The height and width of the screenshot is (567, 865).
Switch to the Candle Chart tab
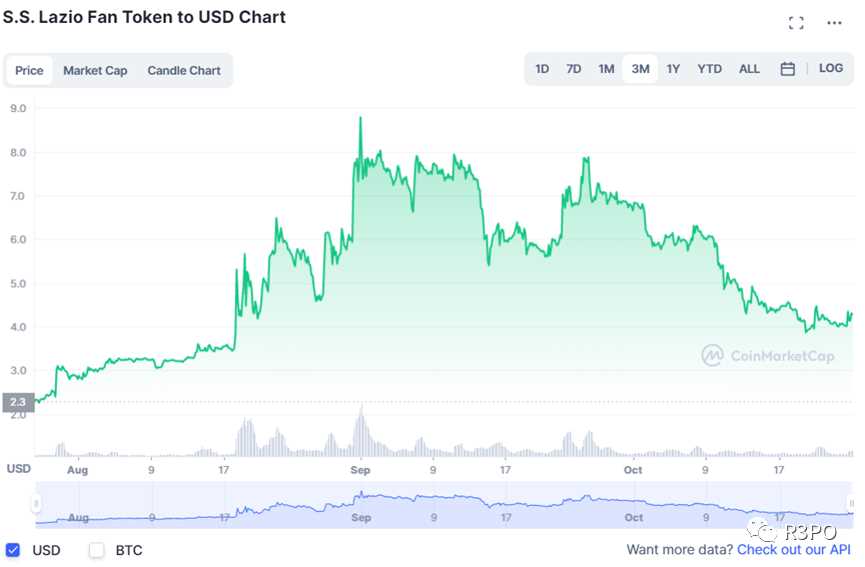pos(184,71)
